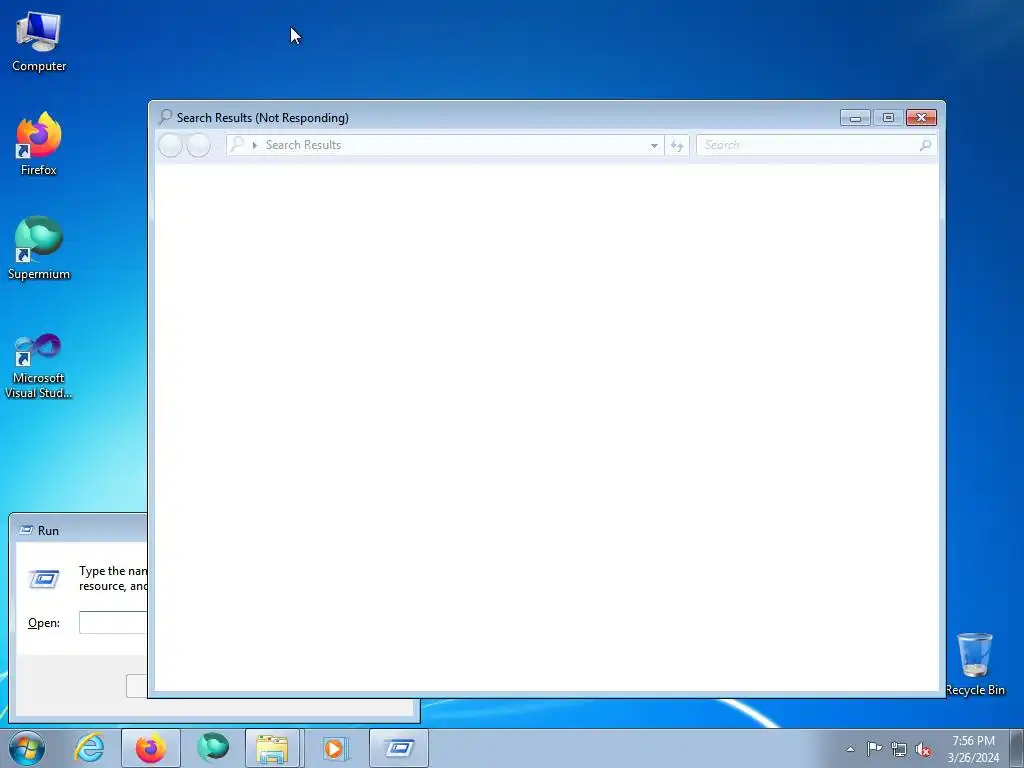Screen dimensions: 1024x768
Task: Open the Action Center flag icon
Action: (x=874, y=749)
